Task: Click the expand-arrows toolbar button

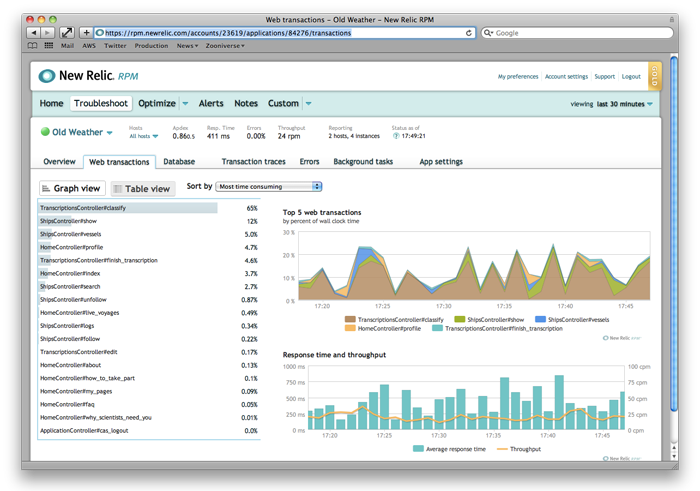Action: click(x=67, y=33)
